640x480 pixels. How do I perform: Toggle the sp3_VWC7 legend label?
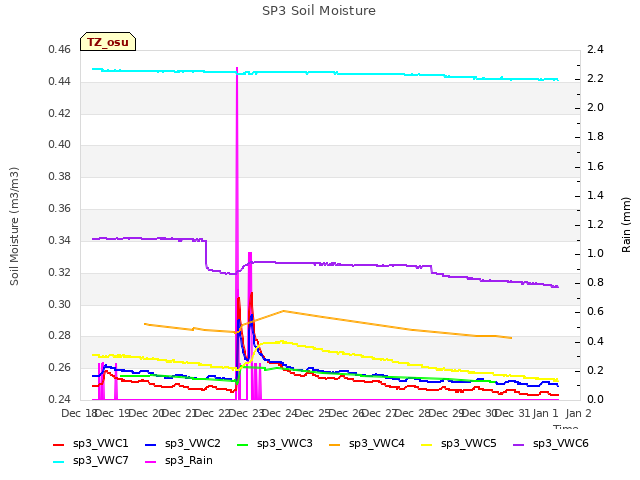coord(100,461)
